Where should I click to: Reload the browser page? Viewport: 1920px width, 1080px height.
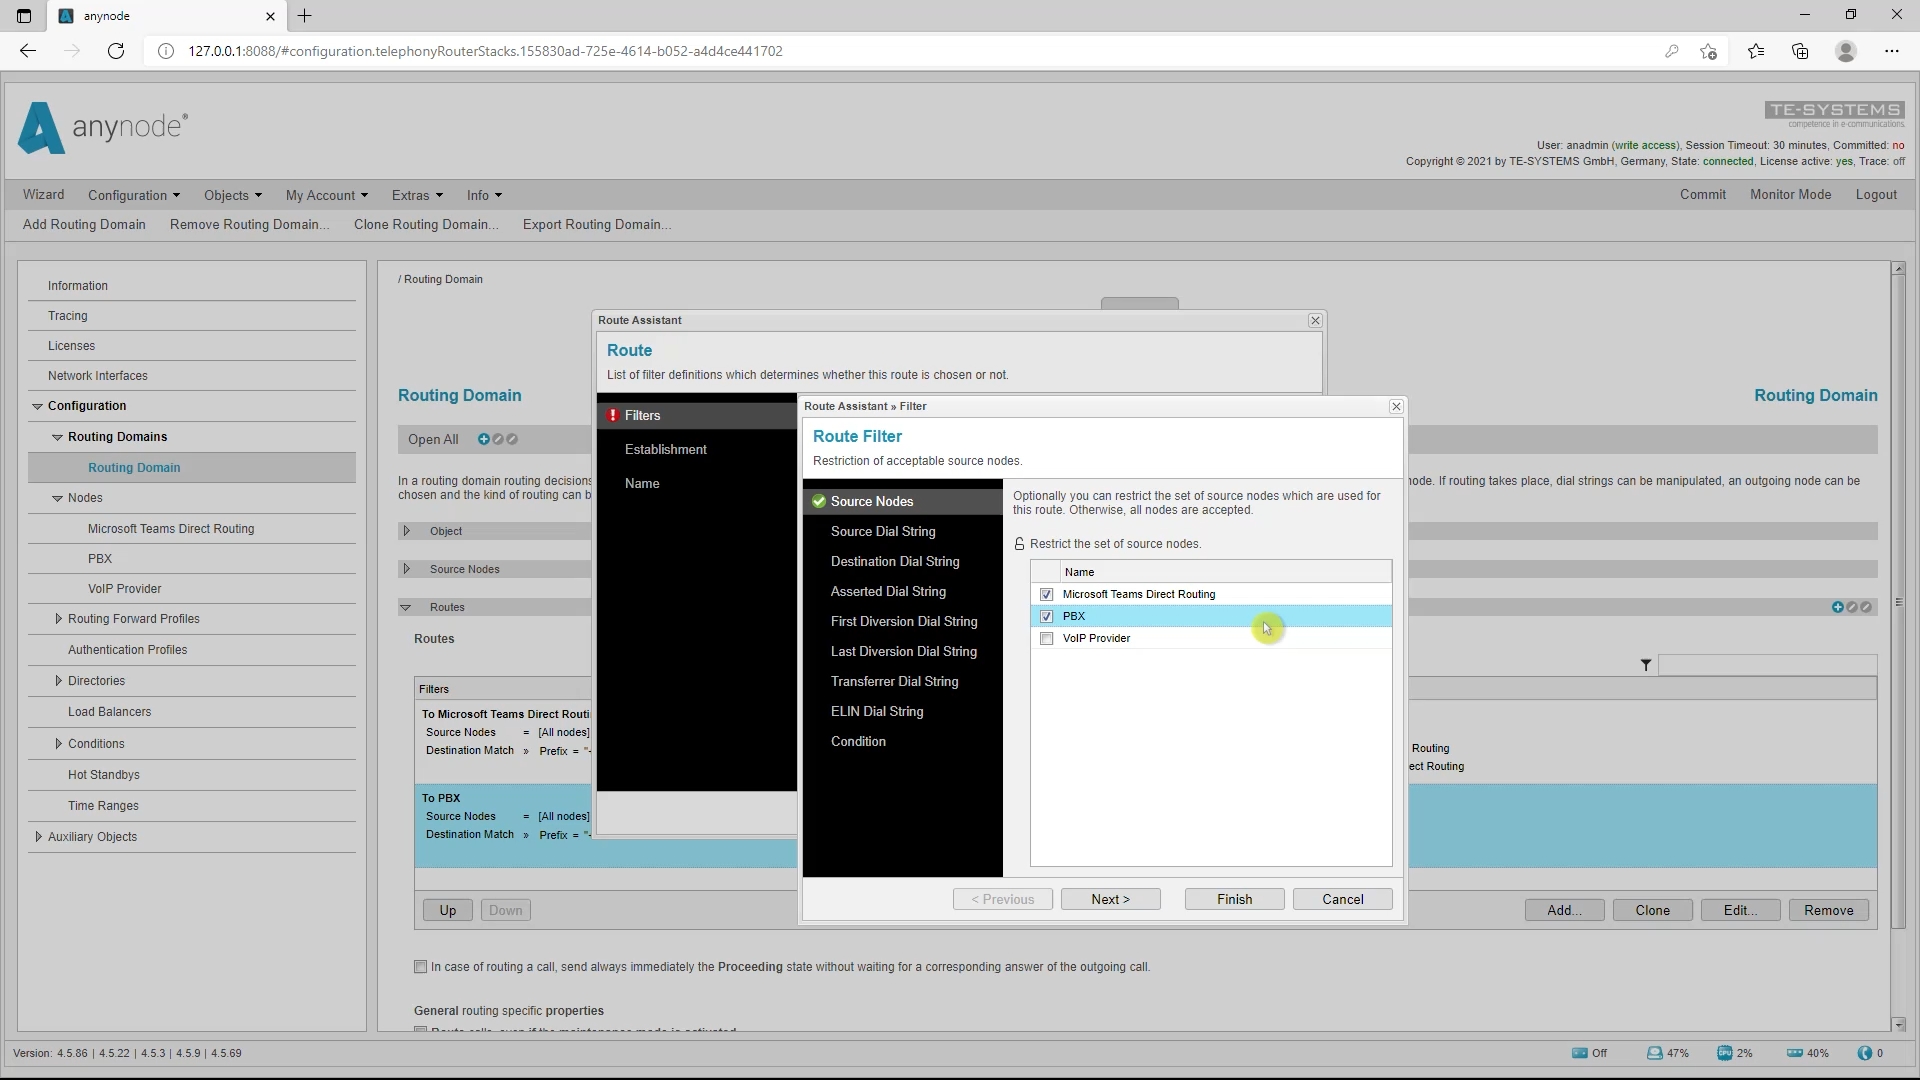pos(116,51)
